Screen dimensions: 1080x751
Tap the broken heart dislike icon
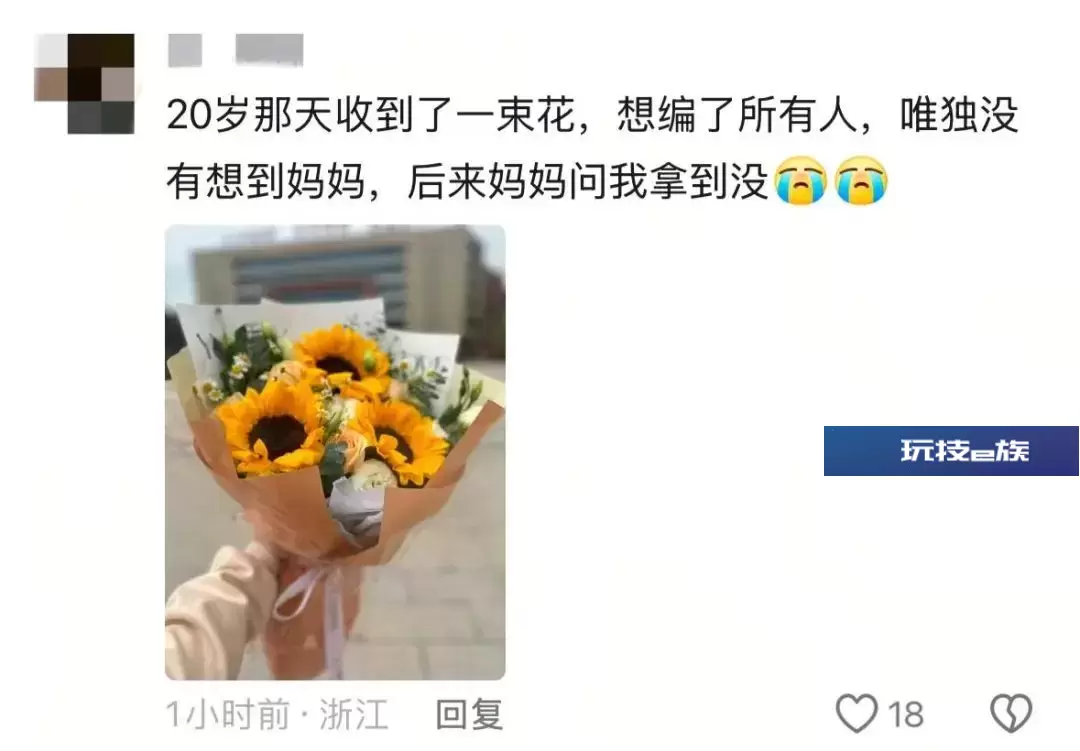[x=1011, y=713]
